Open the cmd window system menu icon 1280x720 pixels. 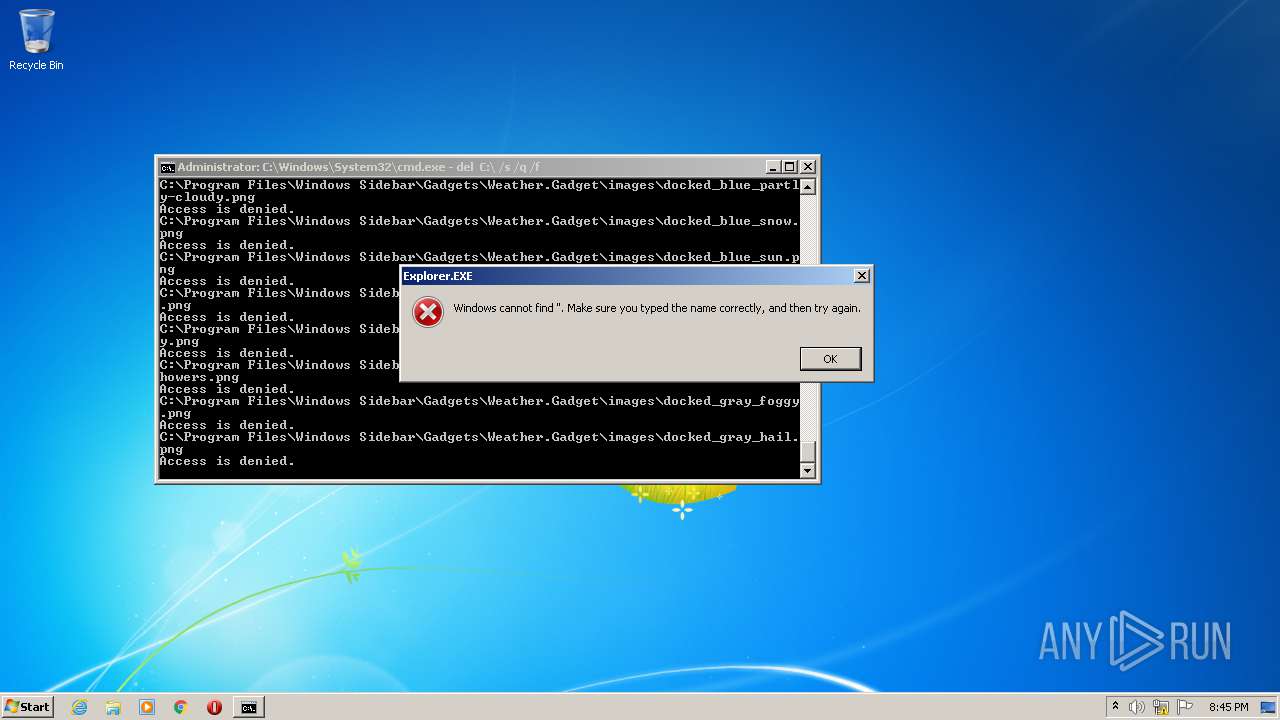click(168, 167)
